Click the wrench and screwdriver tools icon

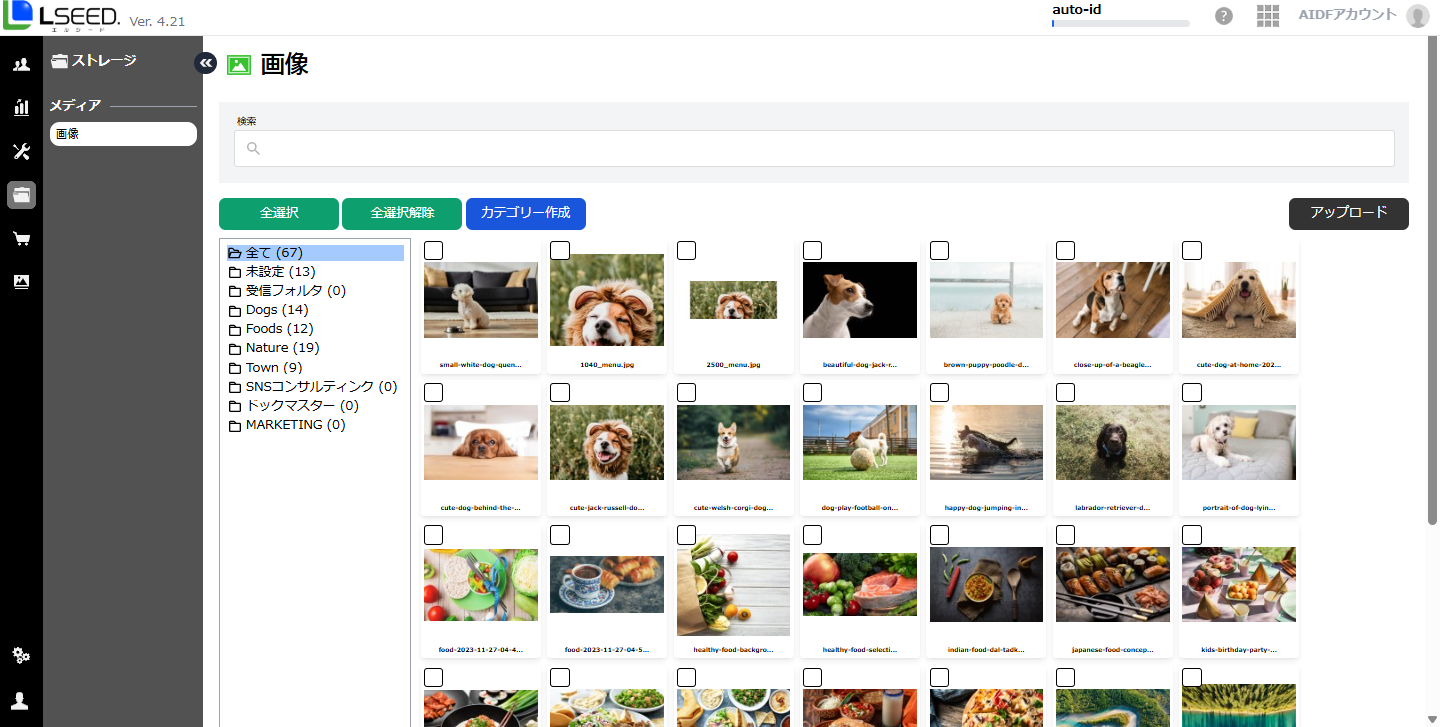[21, 152]
